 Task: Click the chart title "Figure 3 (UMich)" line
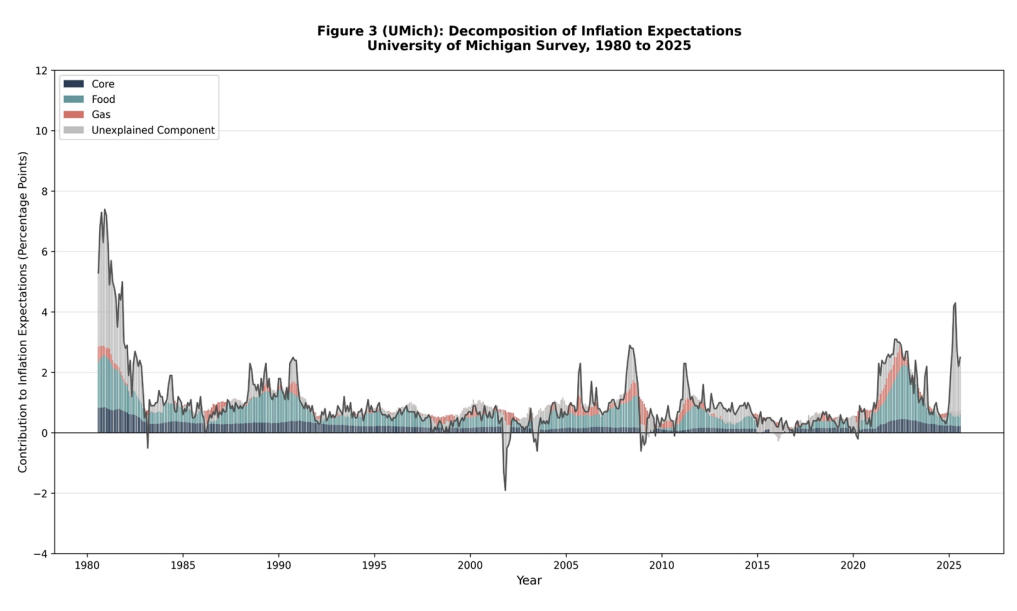coord(529,31)
